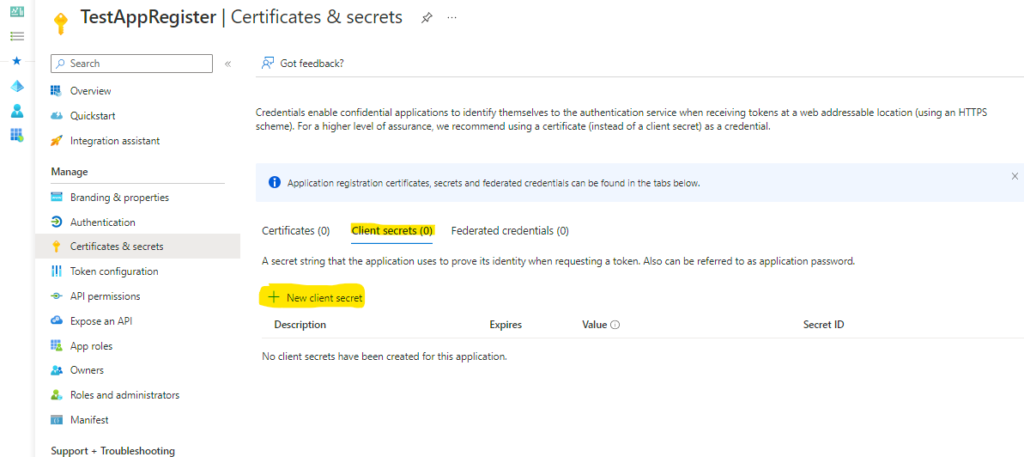Open the Manifest editor

[89, 420]
